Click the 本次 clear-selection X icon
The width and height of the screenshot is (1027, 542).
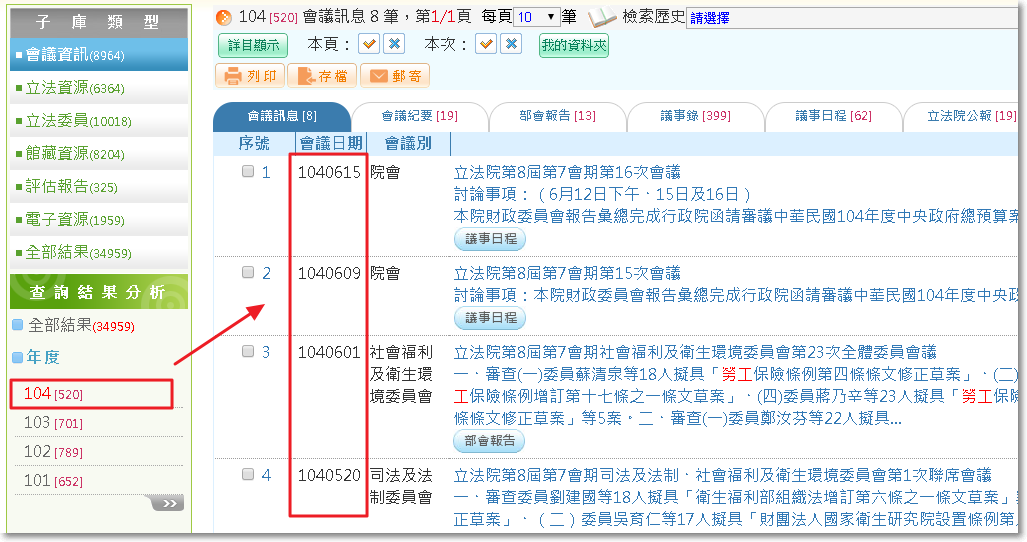pos(512,45)
